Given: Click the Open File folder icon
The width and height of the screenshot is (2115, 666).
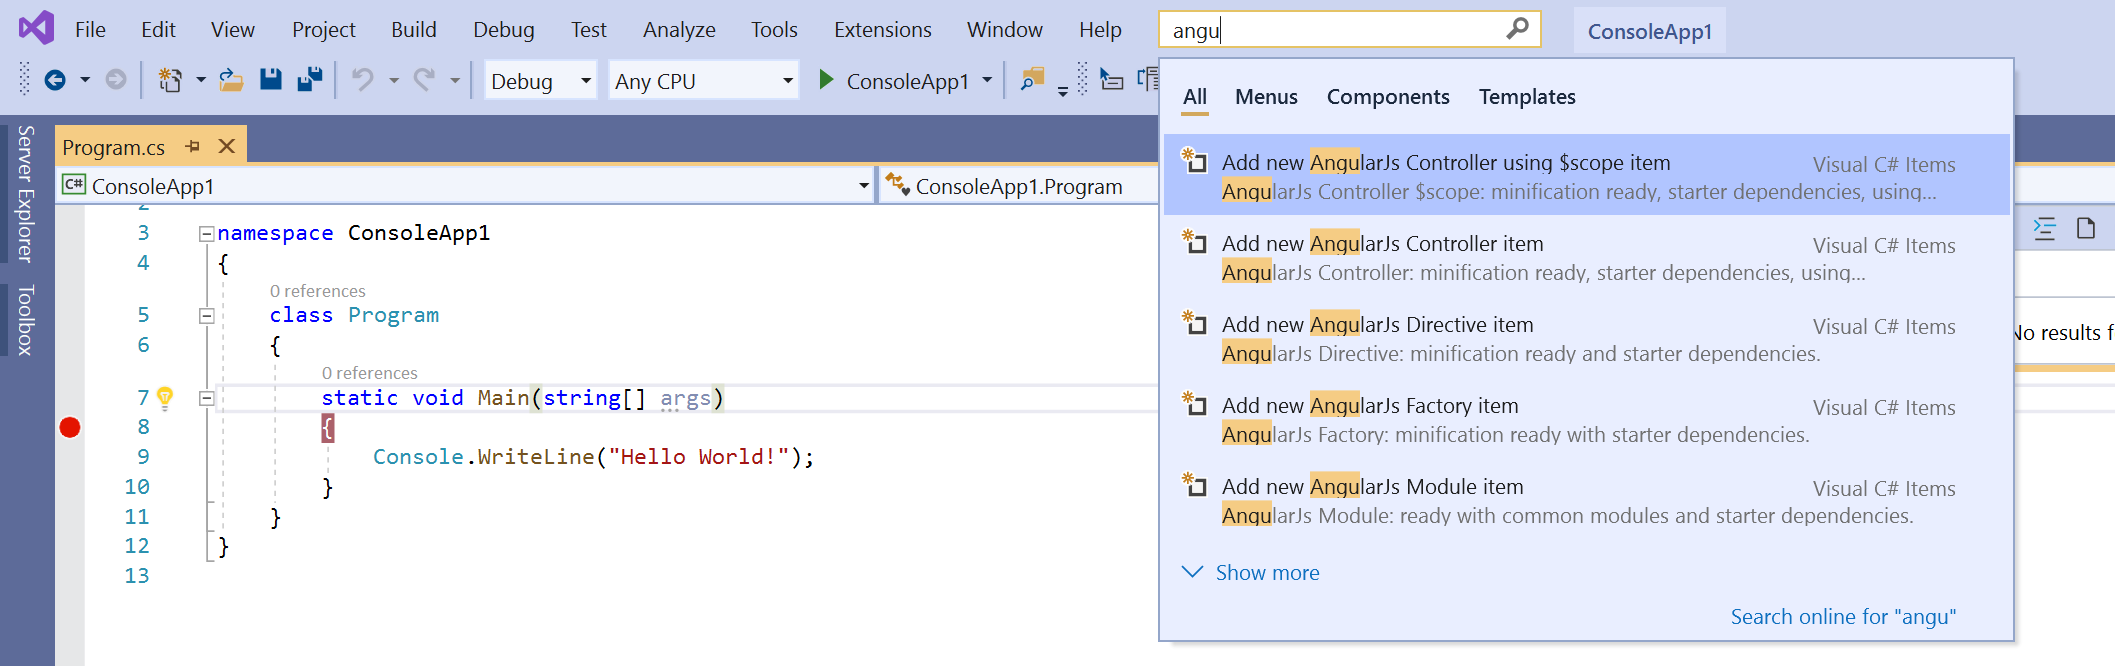Looking at the screenshot, I should pyautogui.click(x=232, y=80).
